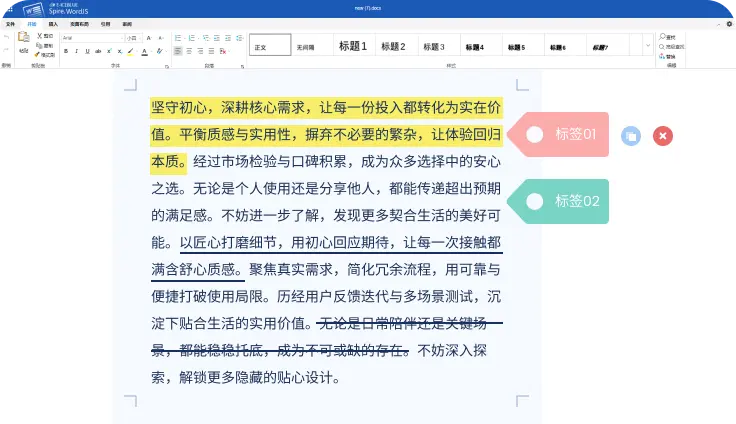736x424 pixels.
Task: Toggle underline formatting
Action: [x=87, y=51]
